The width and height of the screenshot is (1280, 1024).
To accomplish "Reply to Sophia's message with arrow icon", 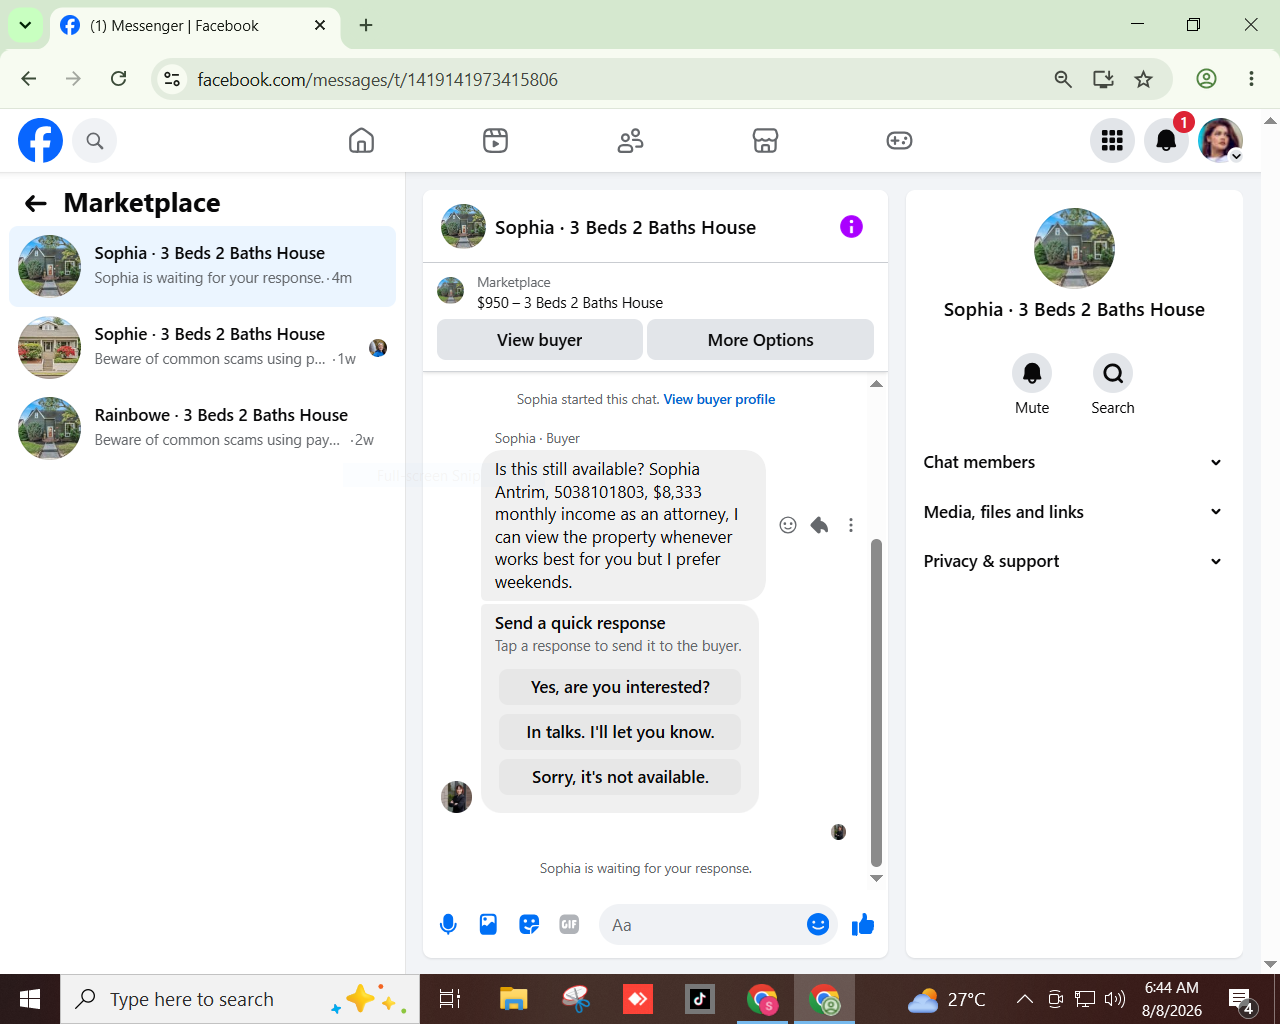I will [819, 525].
